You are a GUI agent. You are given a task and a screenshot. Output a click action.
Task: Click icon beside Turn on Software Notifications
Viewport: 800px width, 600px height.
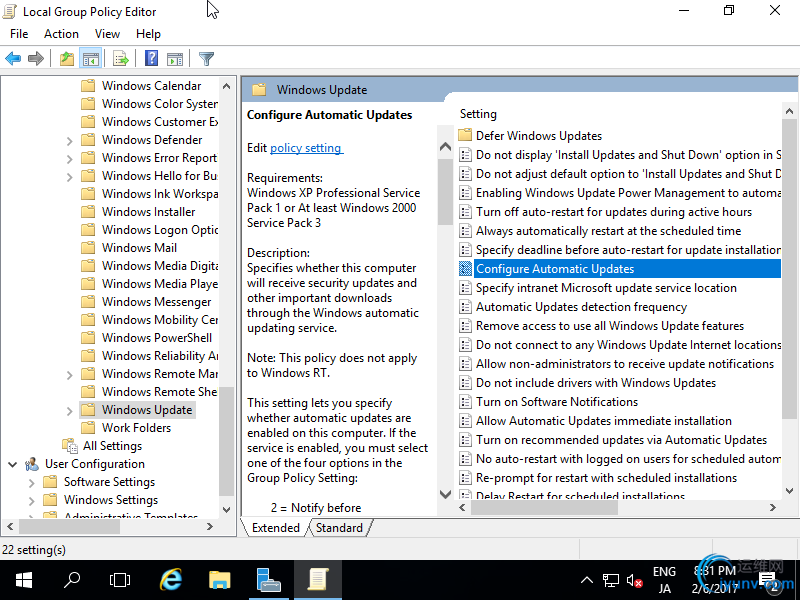[465, 402]
